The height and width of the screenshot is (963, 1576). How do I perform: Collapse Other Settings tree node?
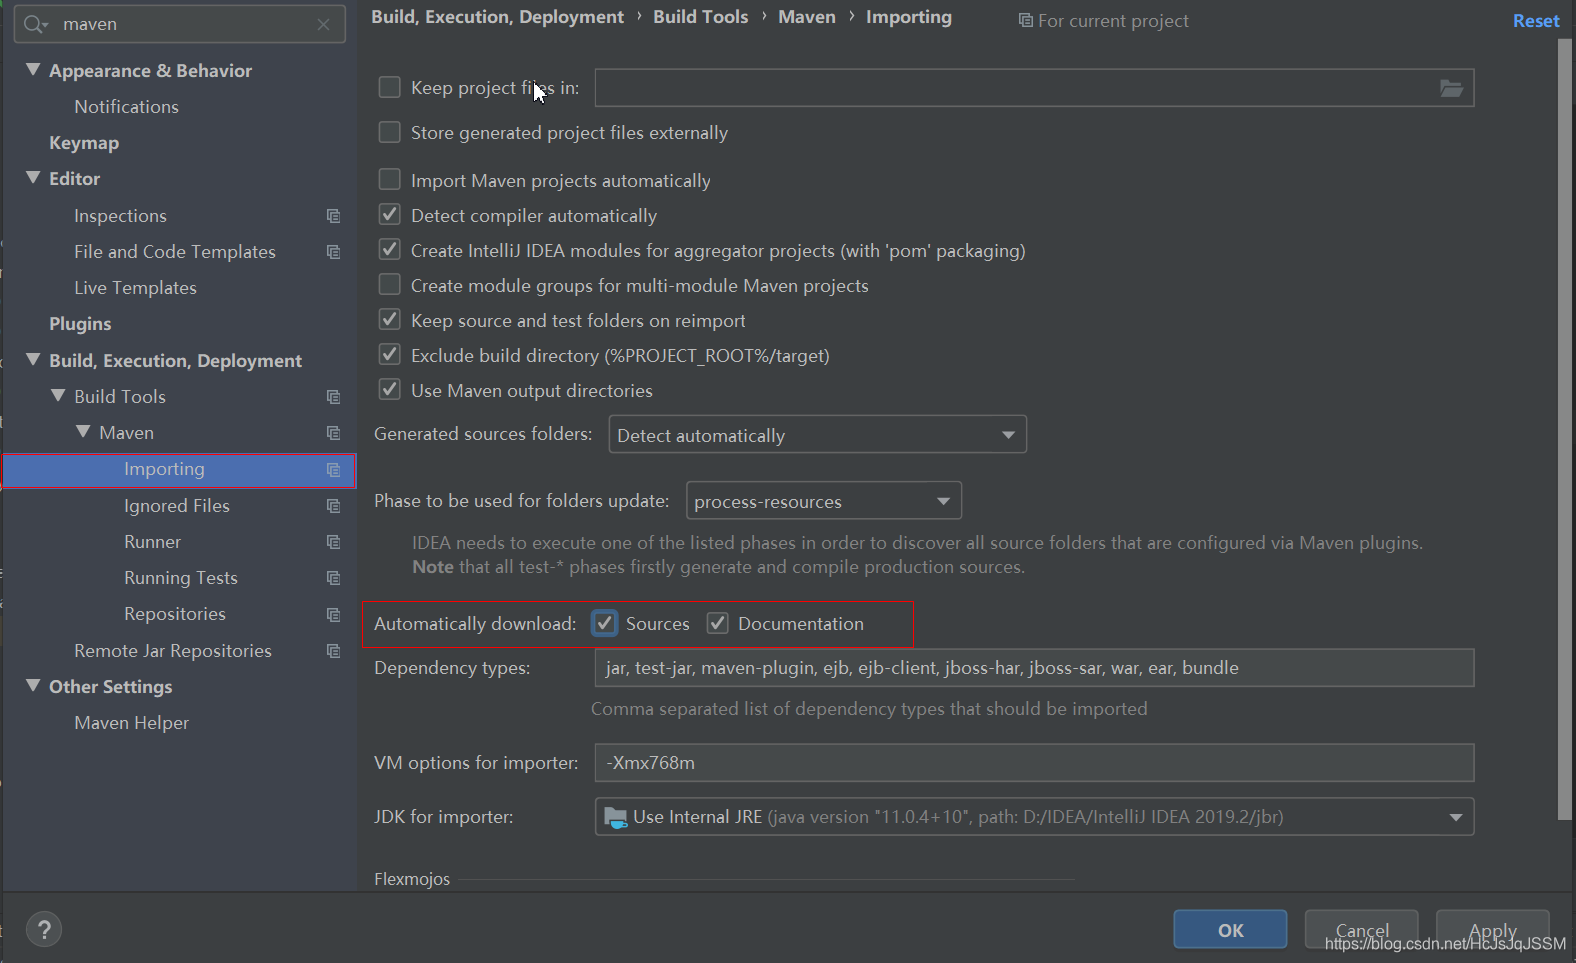[x=33, y=686]
